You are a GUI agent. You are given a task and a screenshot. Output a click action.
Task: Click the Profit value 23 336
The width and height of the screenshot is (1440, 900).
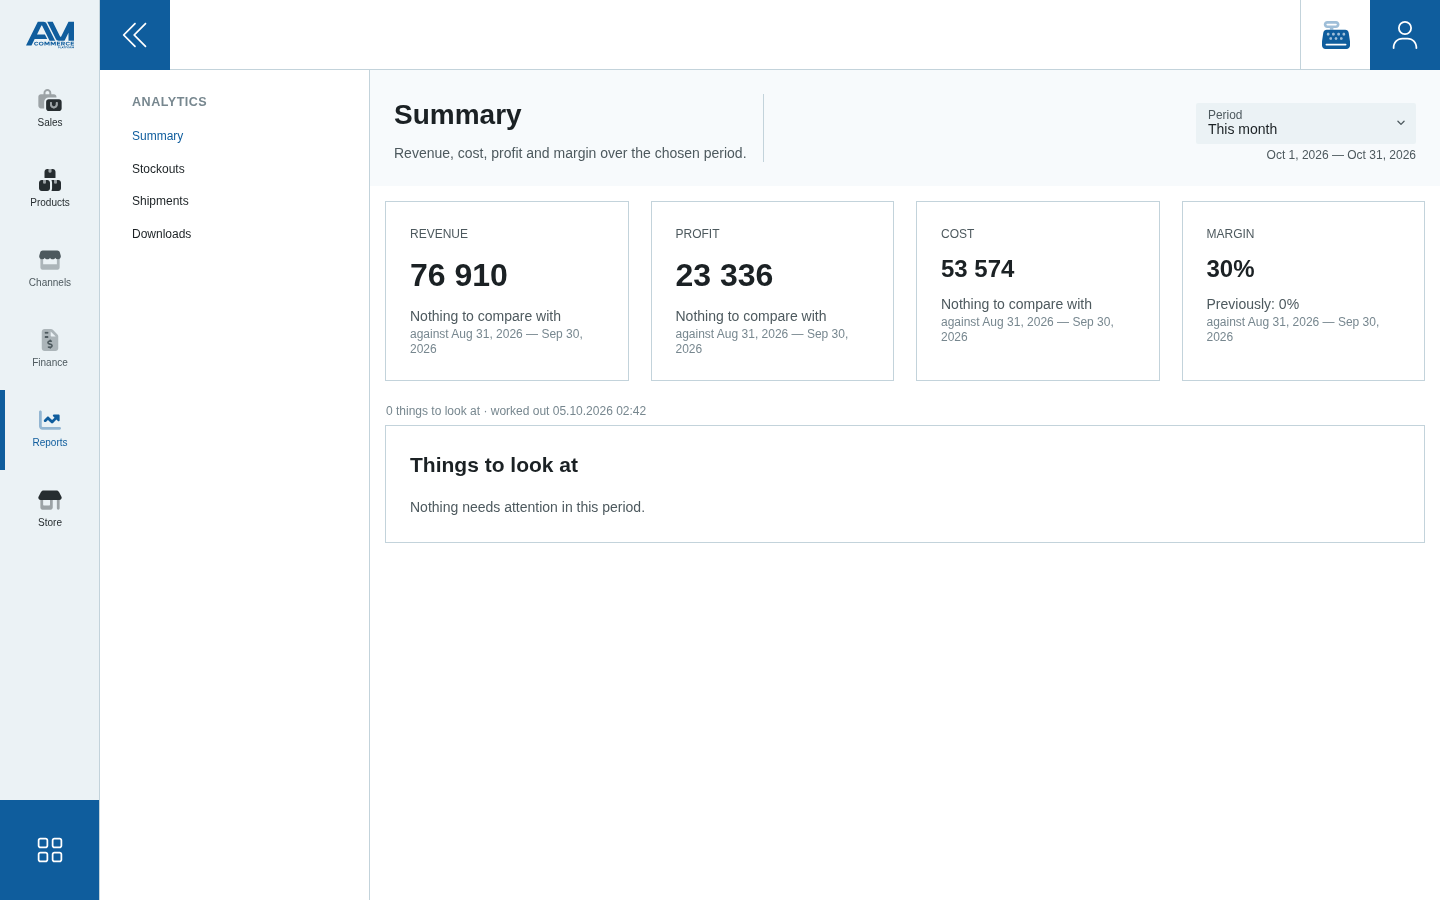point(724,275)
